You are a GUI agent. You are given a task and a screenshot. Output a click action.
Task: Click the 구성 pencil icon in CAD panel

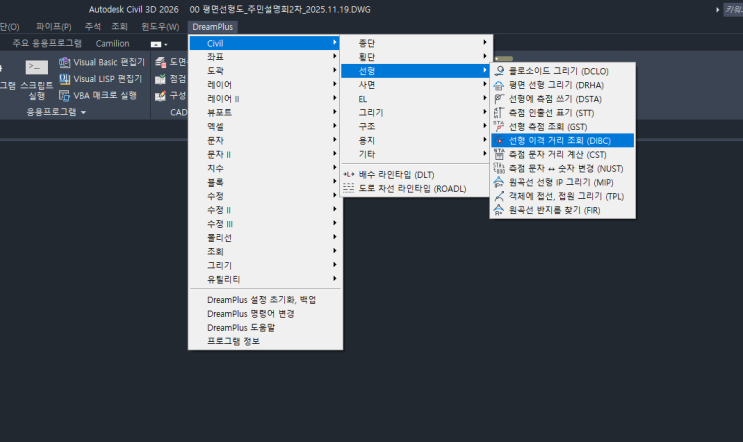click(x=161, y=95)
